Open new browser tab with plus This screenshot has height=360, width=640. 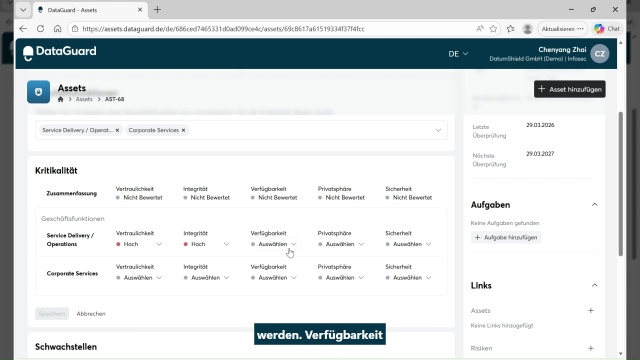157,10
